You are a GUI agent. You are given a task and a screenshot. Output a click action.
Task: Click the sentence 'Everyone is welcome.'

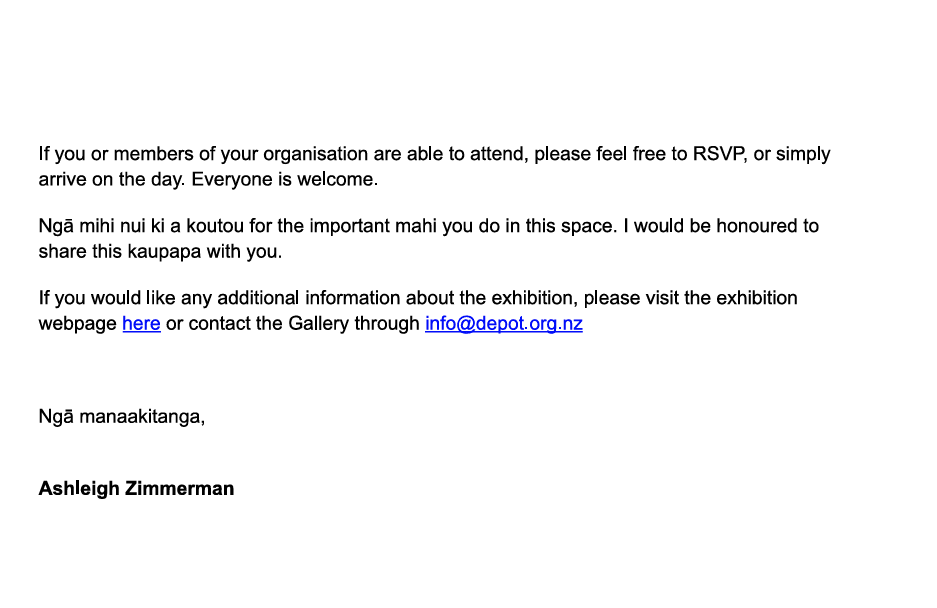tap(285, 180)
